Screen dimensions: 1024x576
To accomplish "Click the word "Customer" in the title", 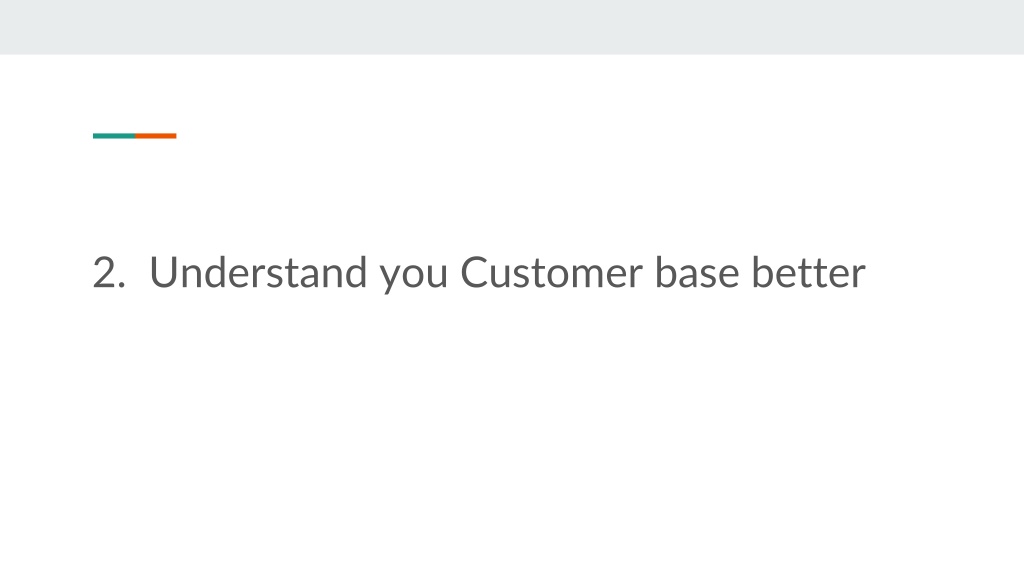I will tap(551, 272).
